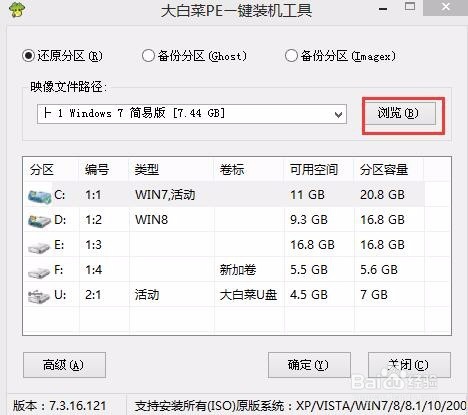This screenshot has width=468, height=415.
Task: Select the D: partition label
Action: 60,220
